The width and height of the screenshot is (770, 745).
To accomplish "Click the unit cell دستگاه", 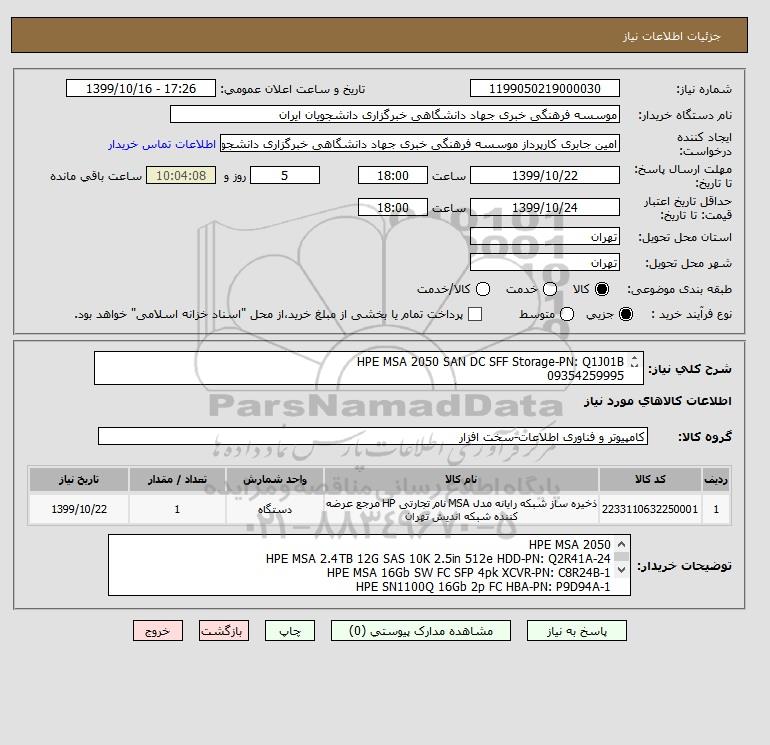I will tap(275, 509).
